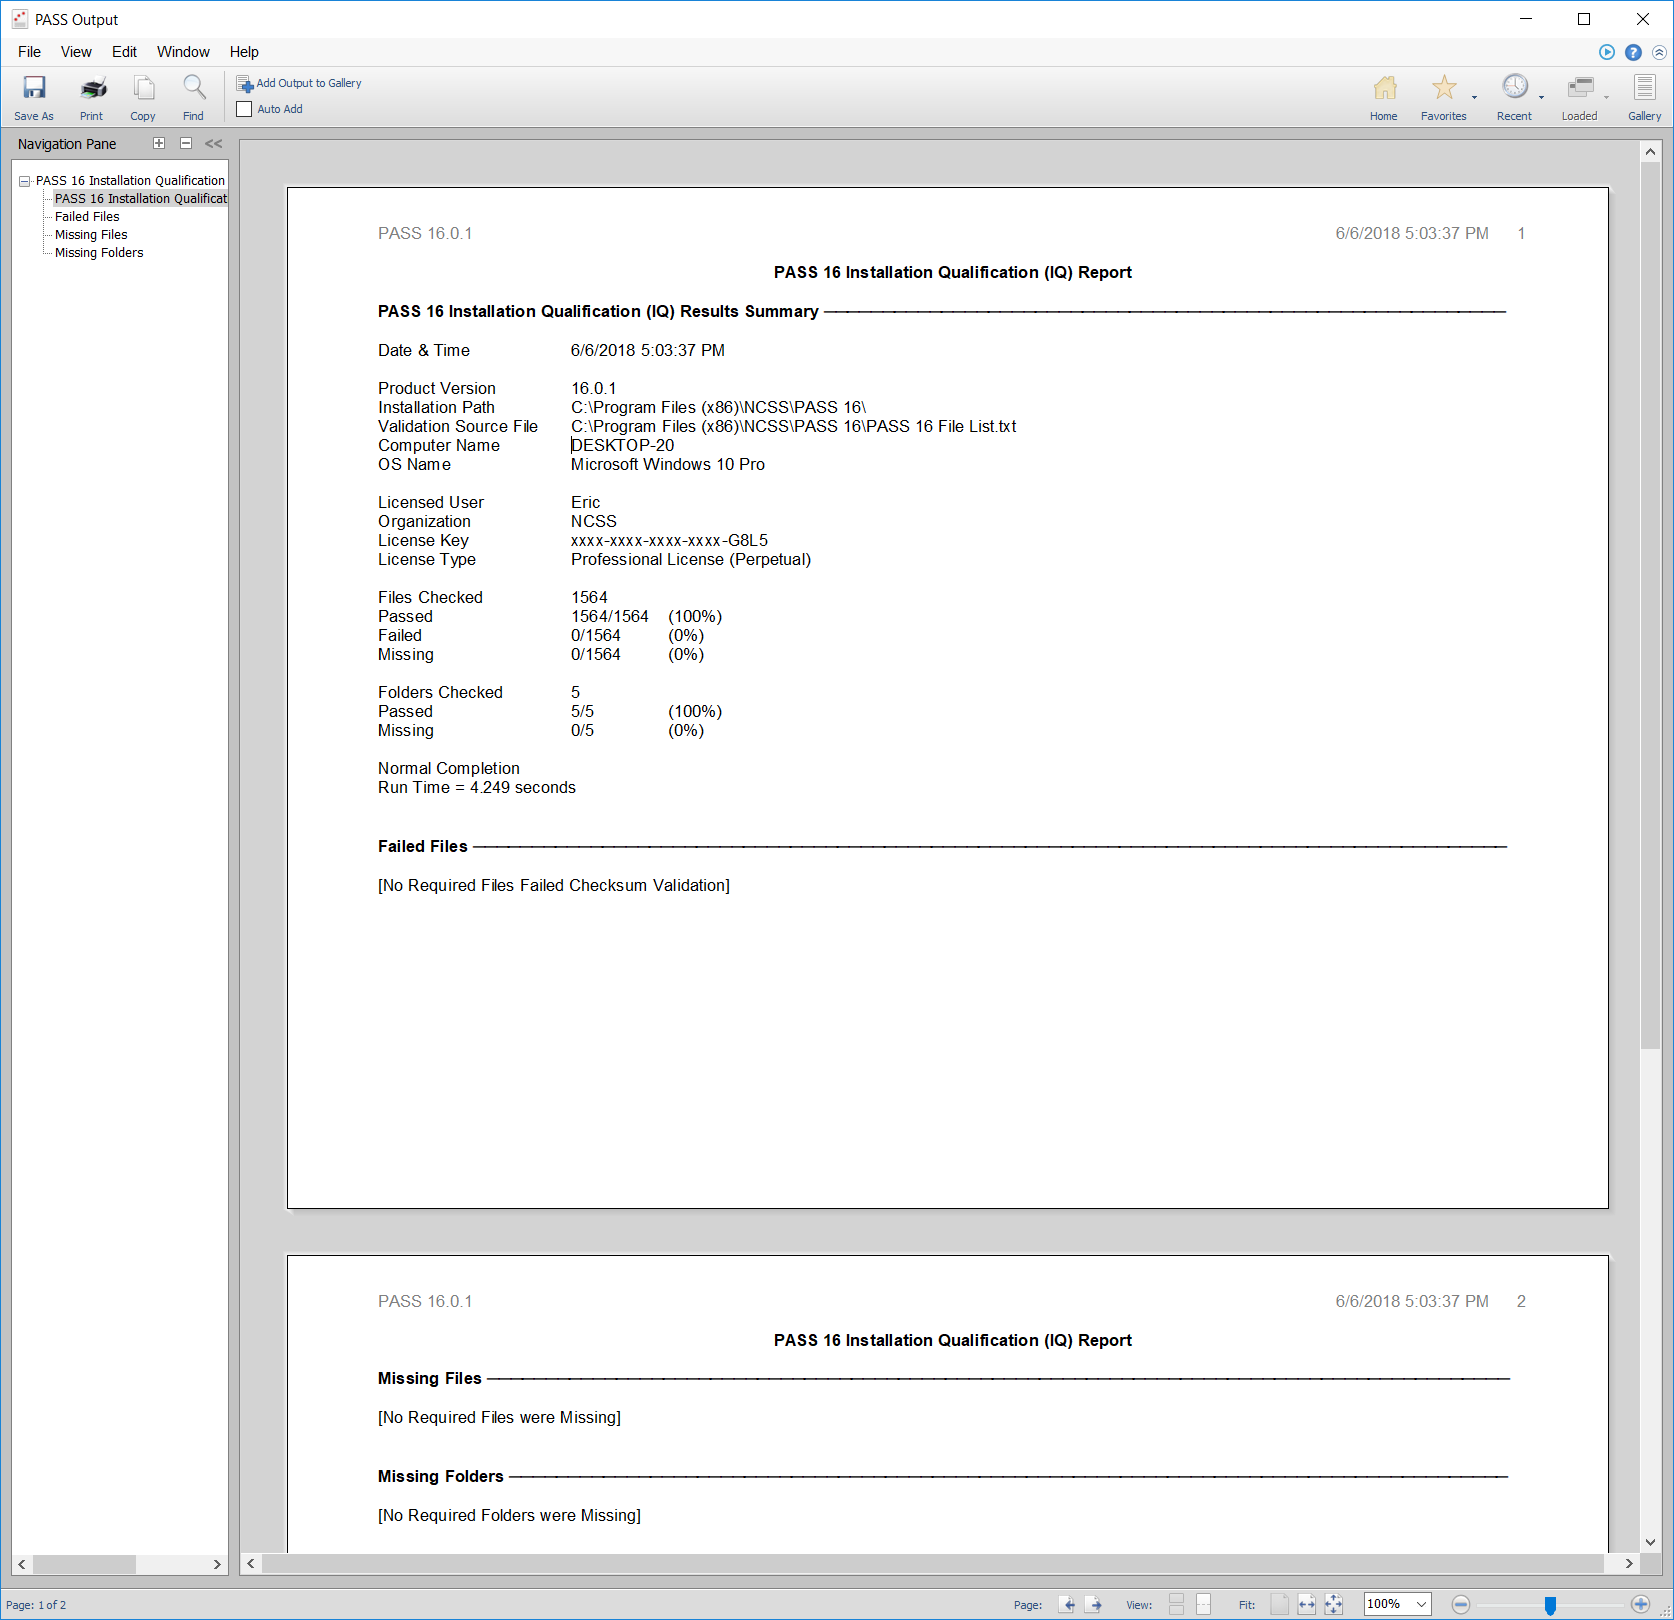Click the blue help question mark
1674x1620 pixels.
coord(1633,52)
